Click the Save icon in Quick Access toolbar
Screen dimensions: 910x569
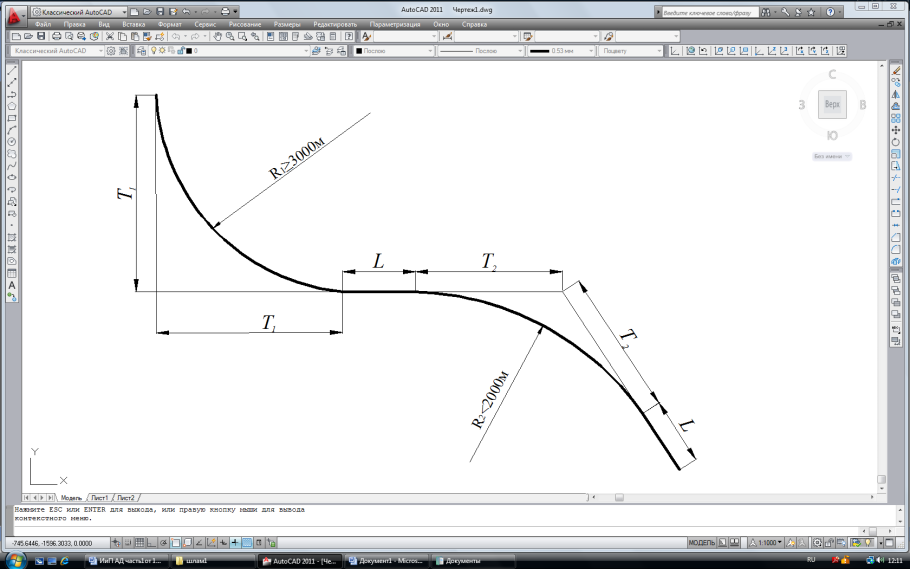click(x=161, y=11)
